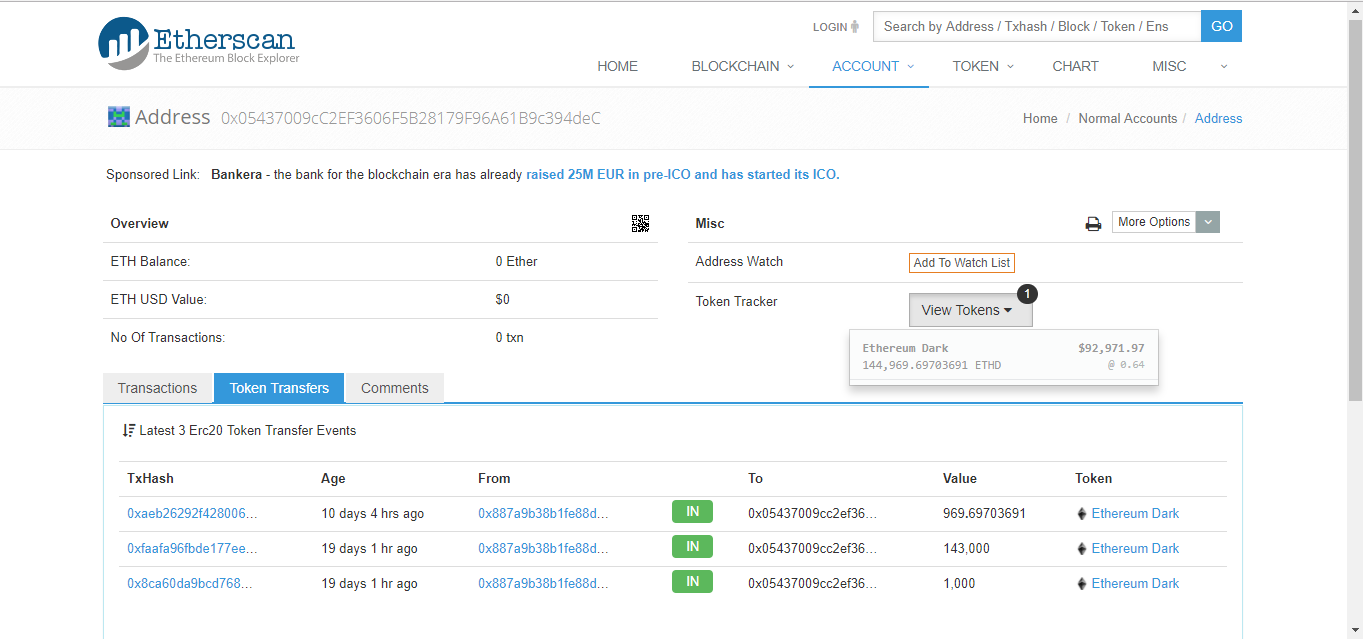This screenshot has height=639, width=1363.
Task: Open the Comments tab
Action: click(x=394, y=388)
